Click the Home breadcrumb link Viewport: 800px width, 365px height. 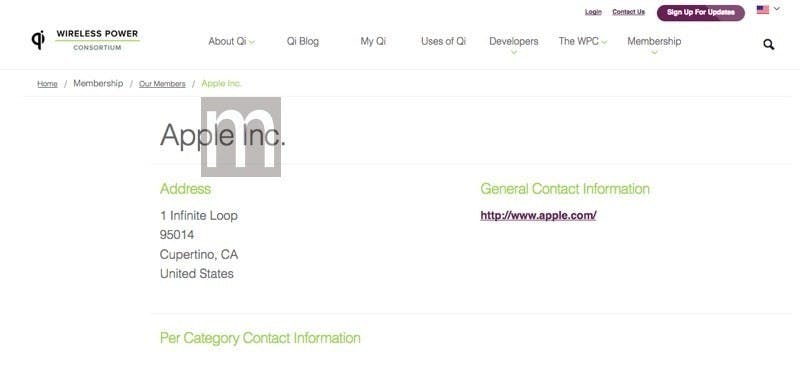47,84
